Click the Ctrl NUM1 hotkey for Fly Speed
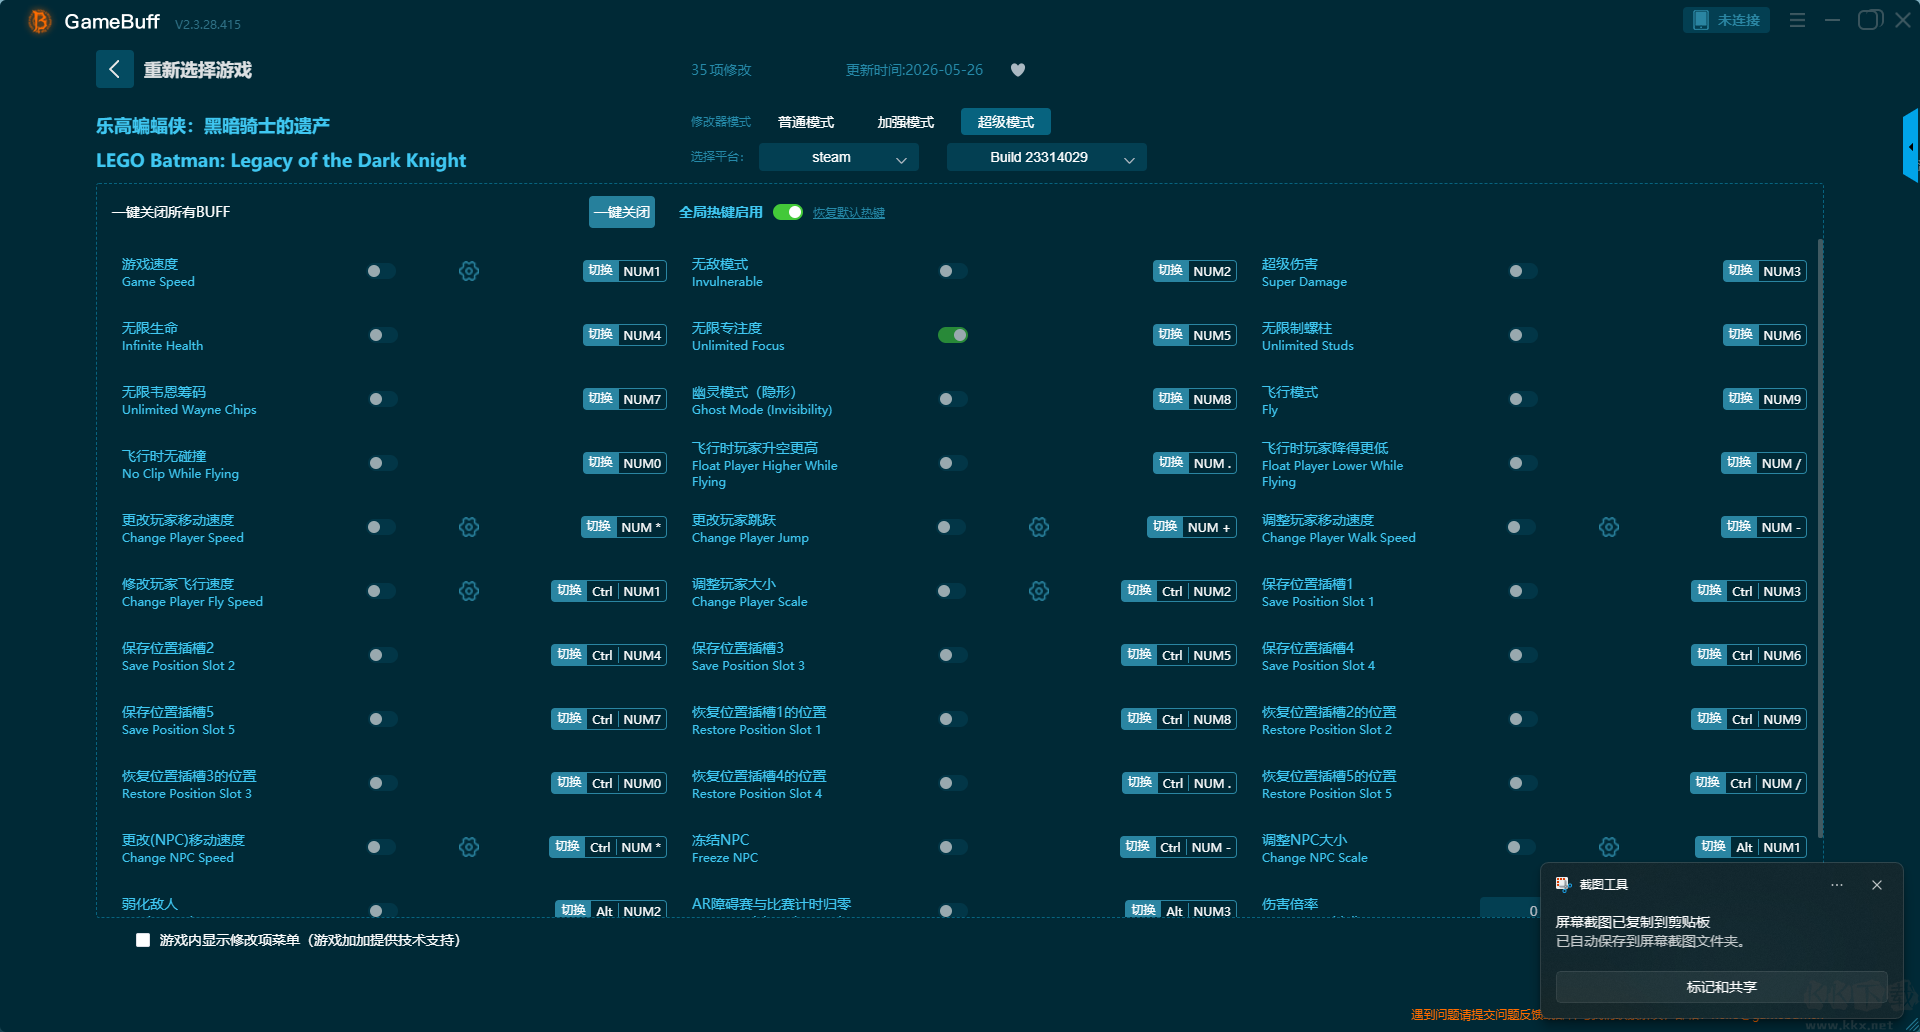 point(626,591)
